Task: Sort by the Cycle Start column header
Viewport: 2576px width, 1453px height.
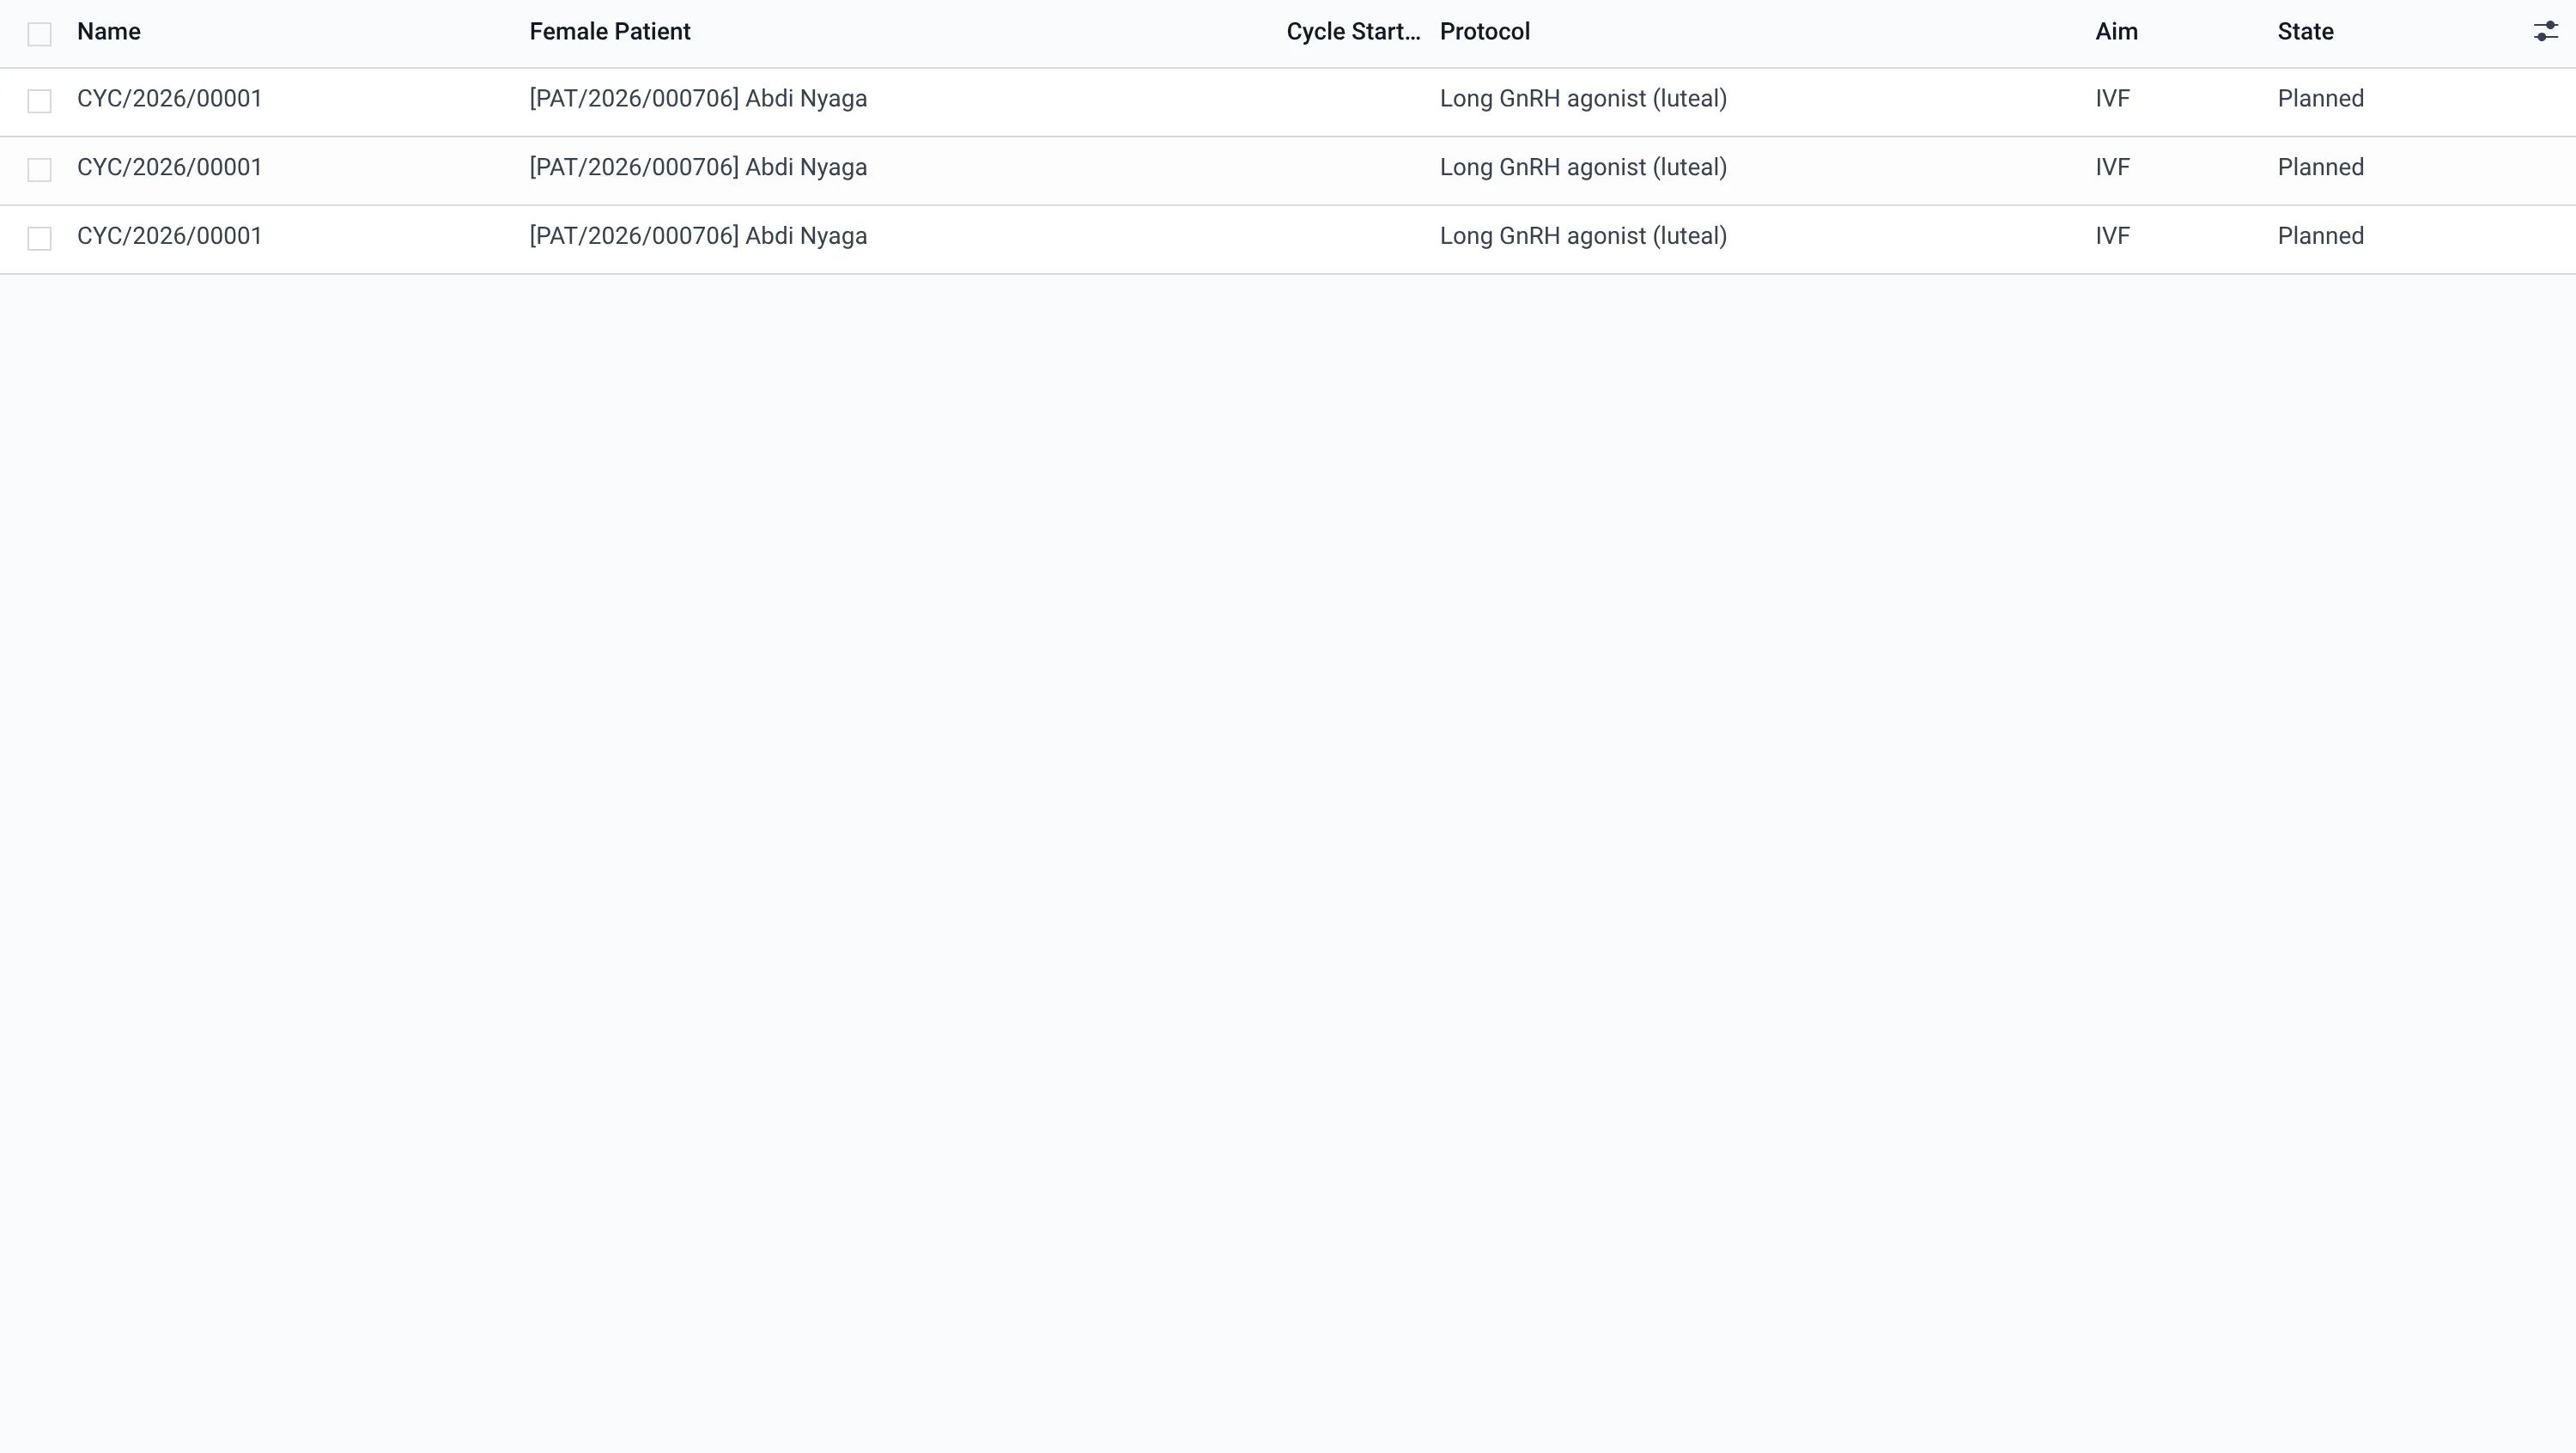Action: coord(1353,32)
